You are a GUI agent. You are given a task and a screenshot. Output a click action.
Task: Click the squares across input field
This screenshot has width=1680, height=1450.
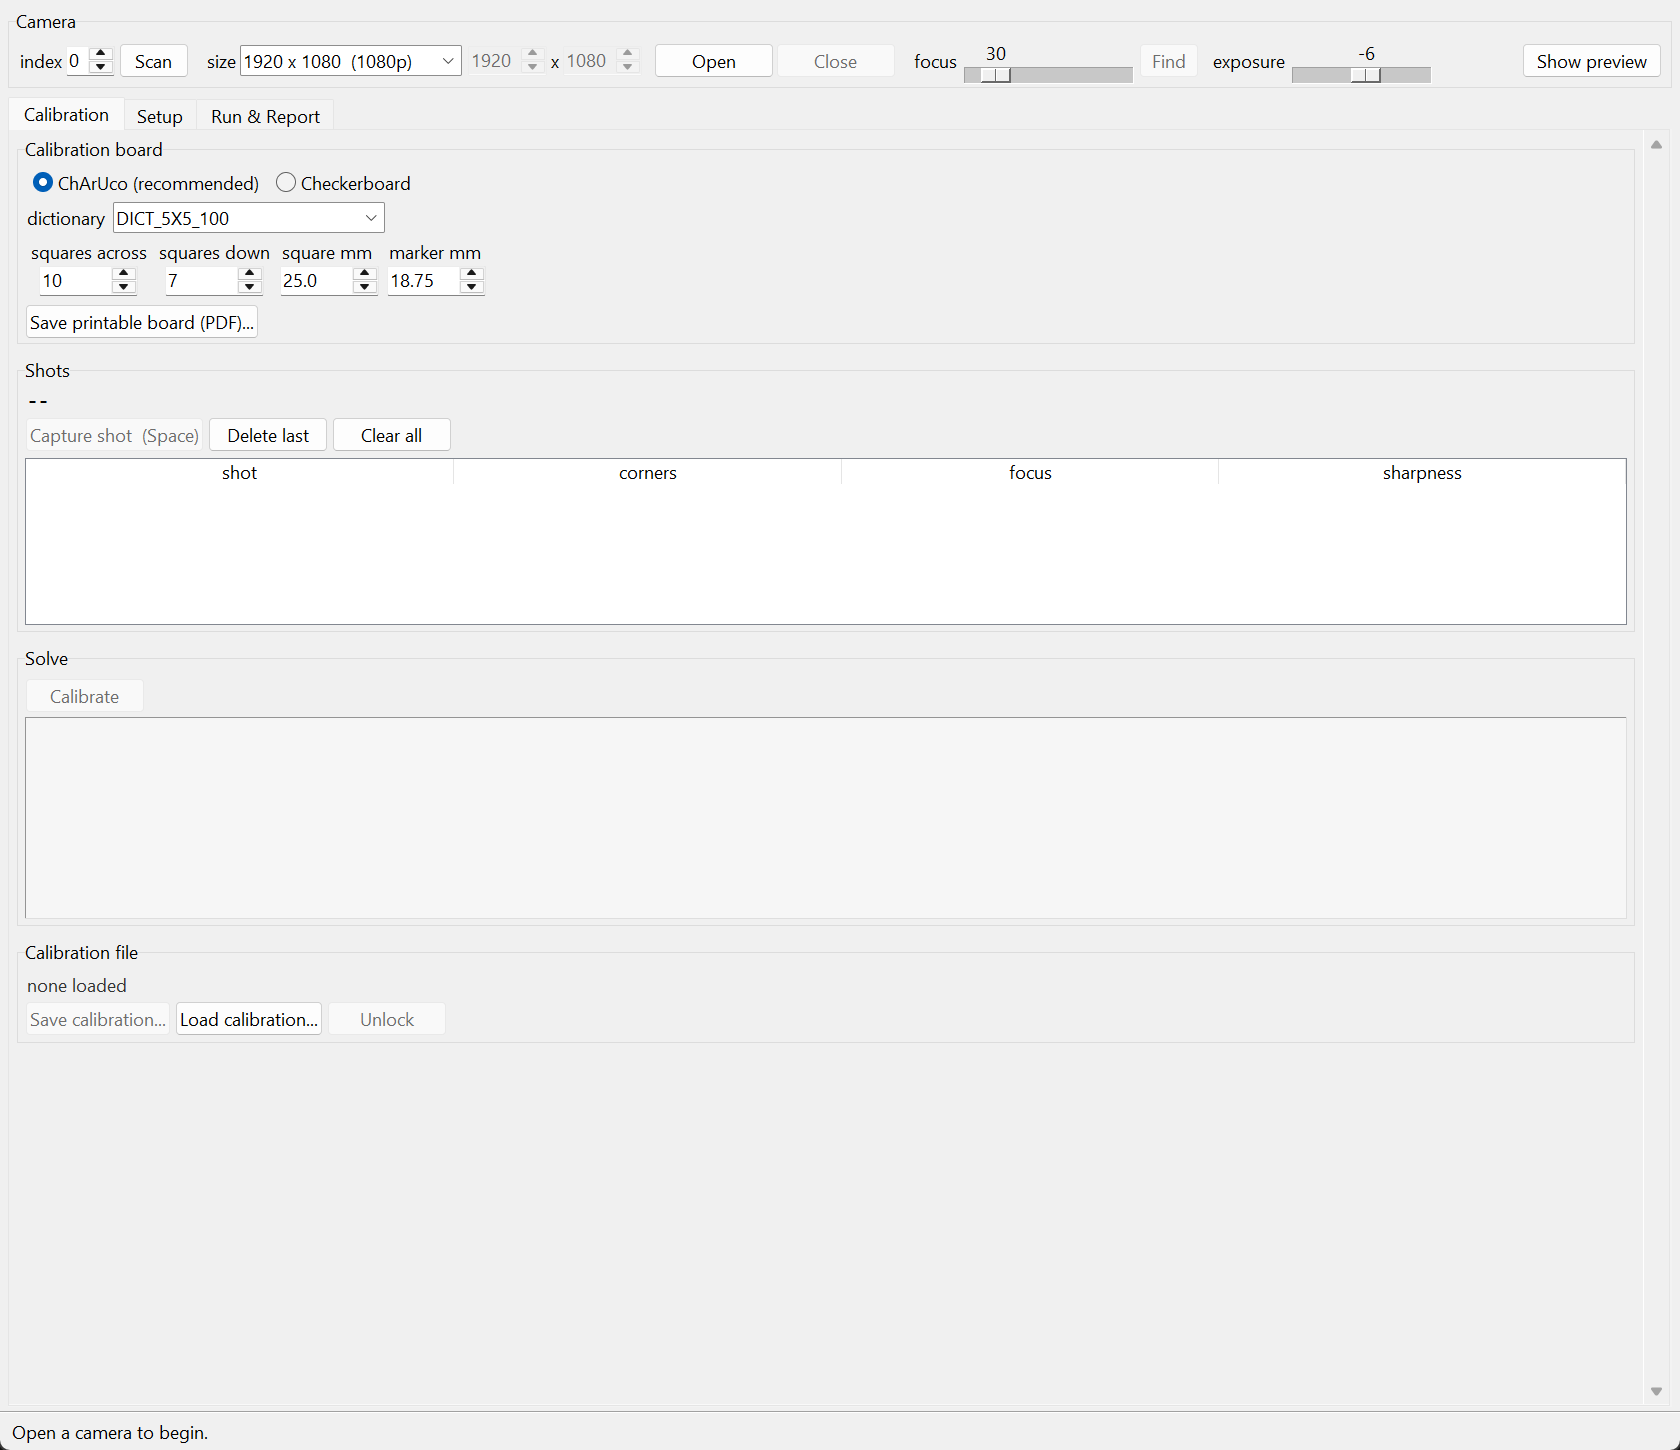coord(76,281)
